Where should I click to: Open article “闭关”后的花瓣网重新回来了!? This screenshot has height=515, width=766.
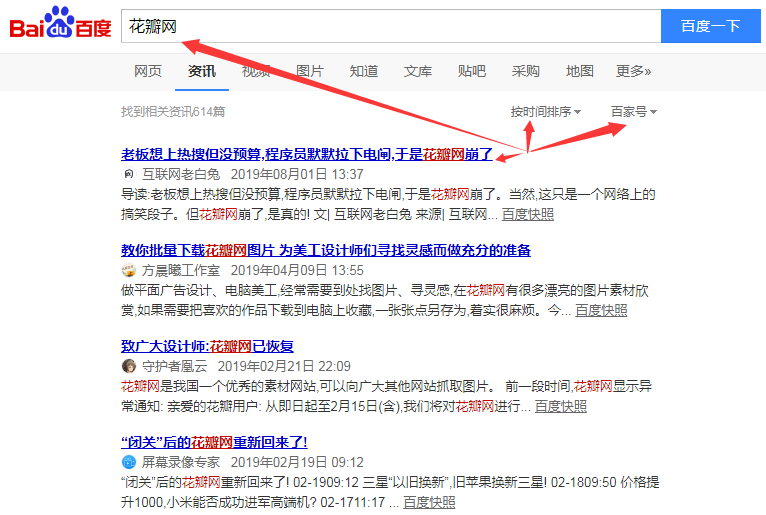214,443
